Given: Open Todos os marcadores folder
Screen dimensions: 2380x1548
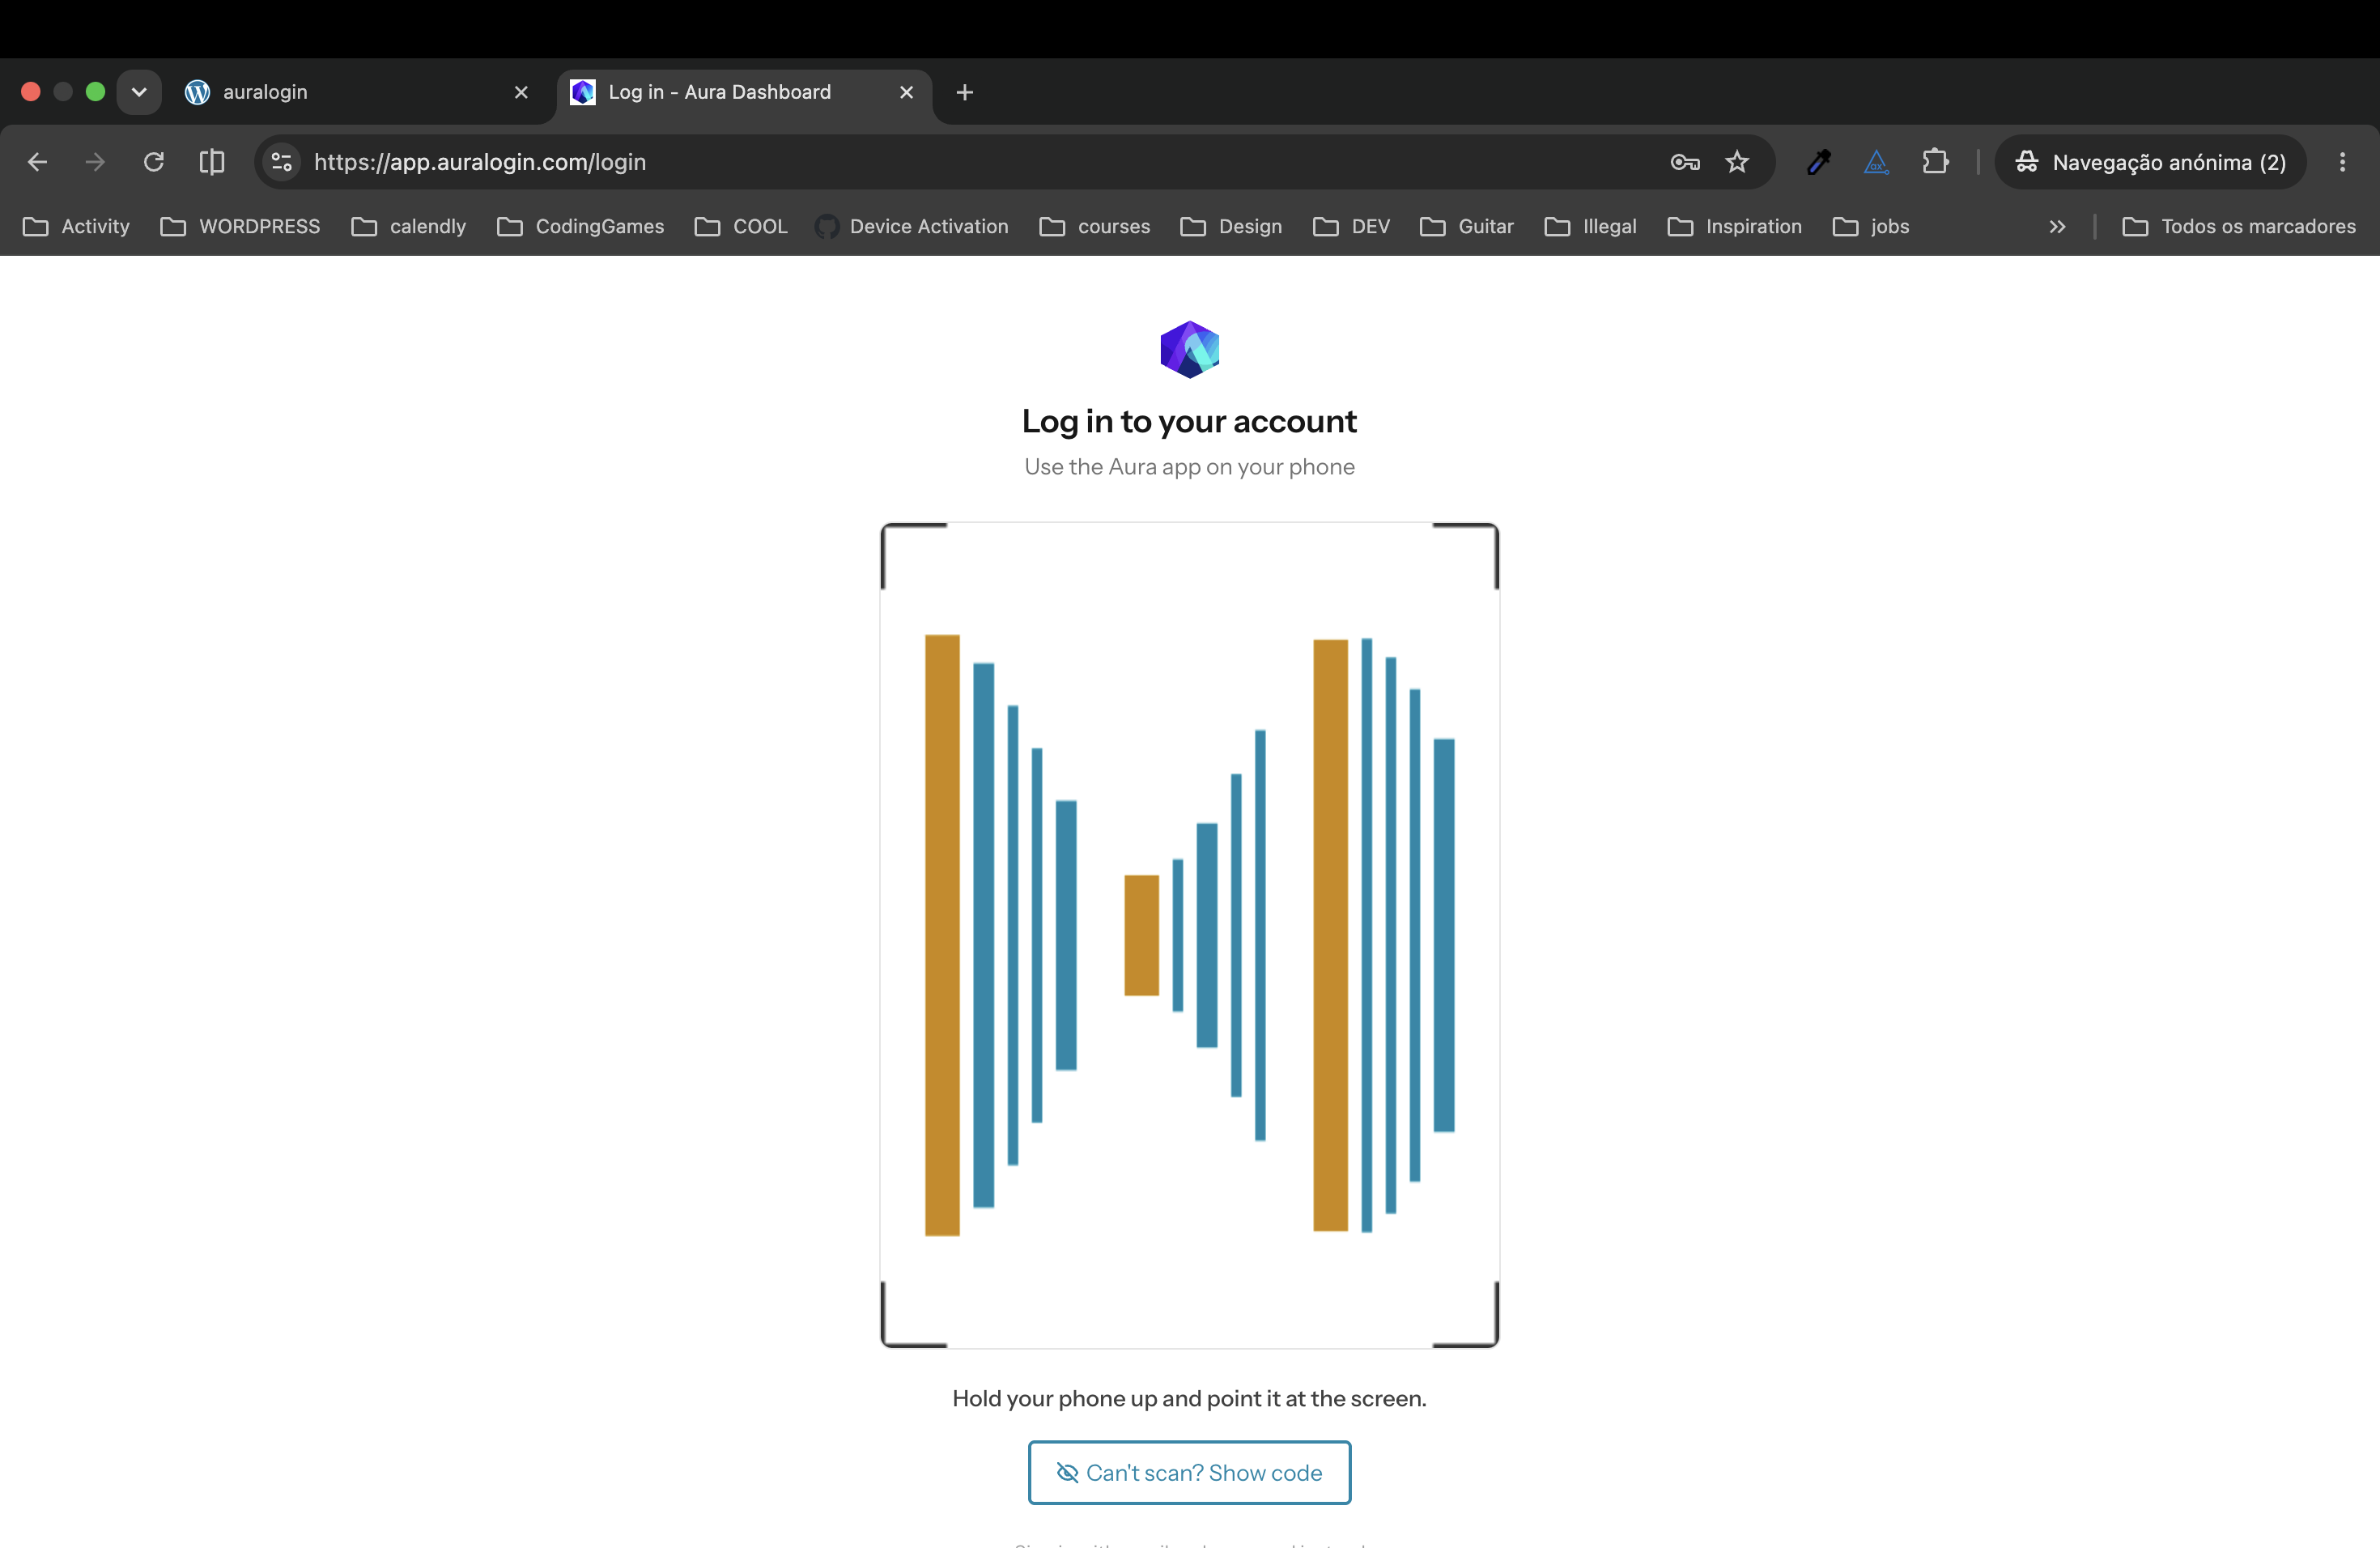Looking at the screenshot, I should tap(2239, 227).
